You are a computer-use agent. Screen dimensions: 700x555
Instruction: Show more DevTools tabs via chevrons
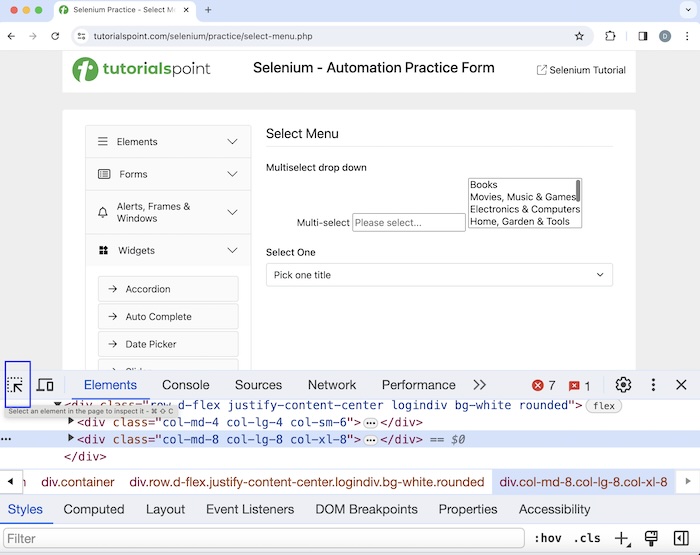click(x=480, y=385)
